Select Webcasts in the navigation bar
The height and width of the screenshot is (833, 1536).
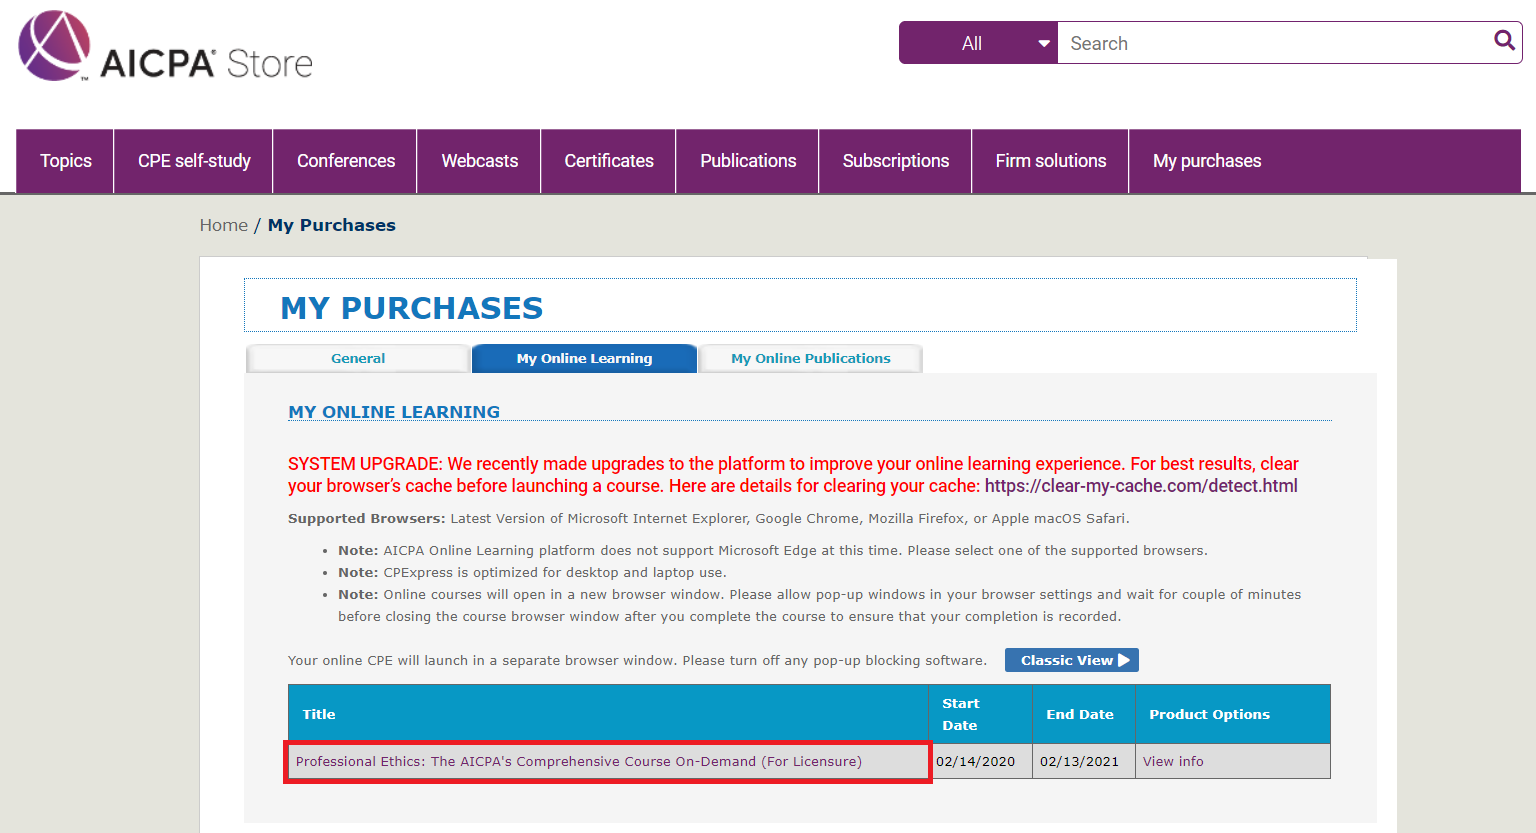480,161
